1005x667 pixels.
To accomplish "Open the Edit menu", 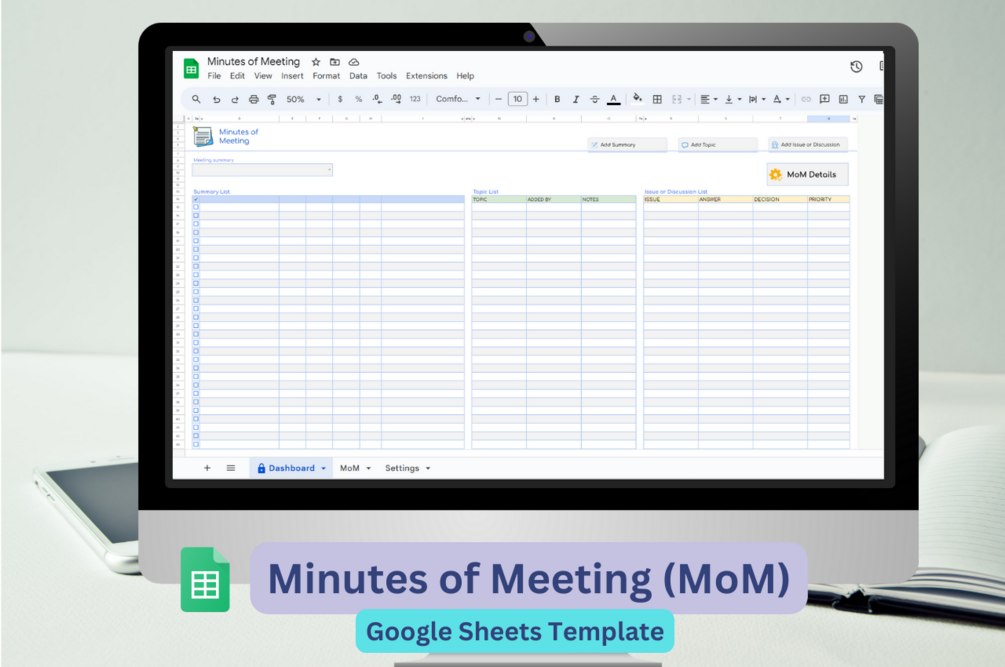I will pyautogui.click(x=237, y=76).
